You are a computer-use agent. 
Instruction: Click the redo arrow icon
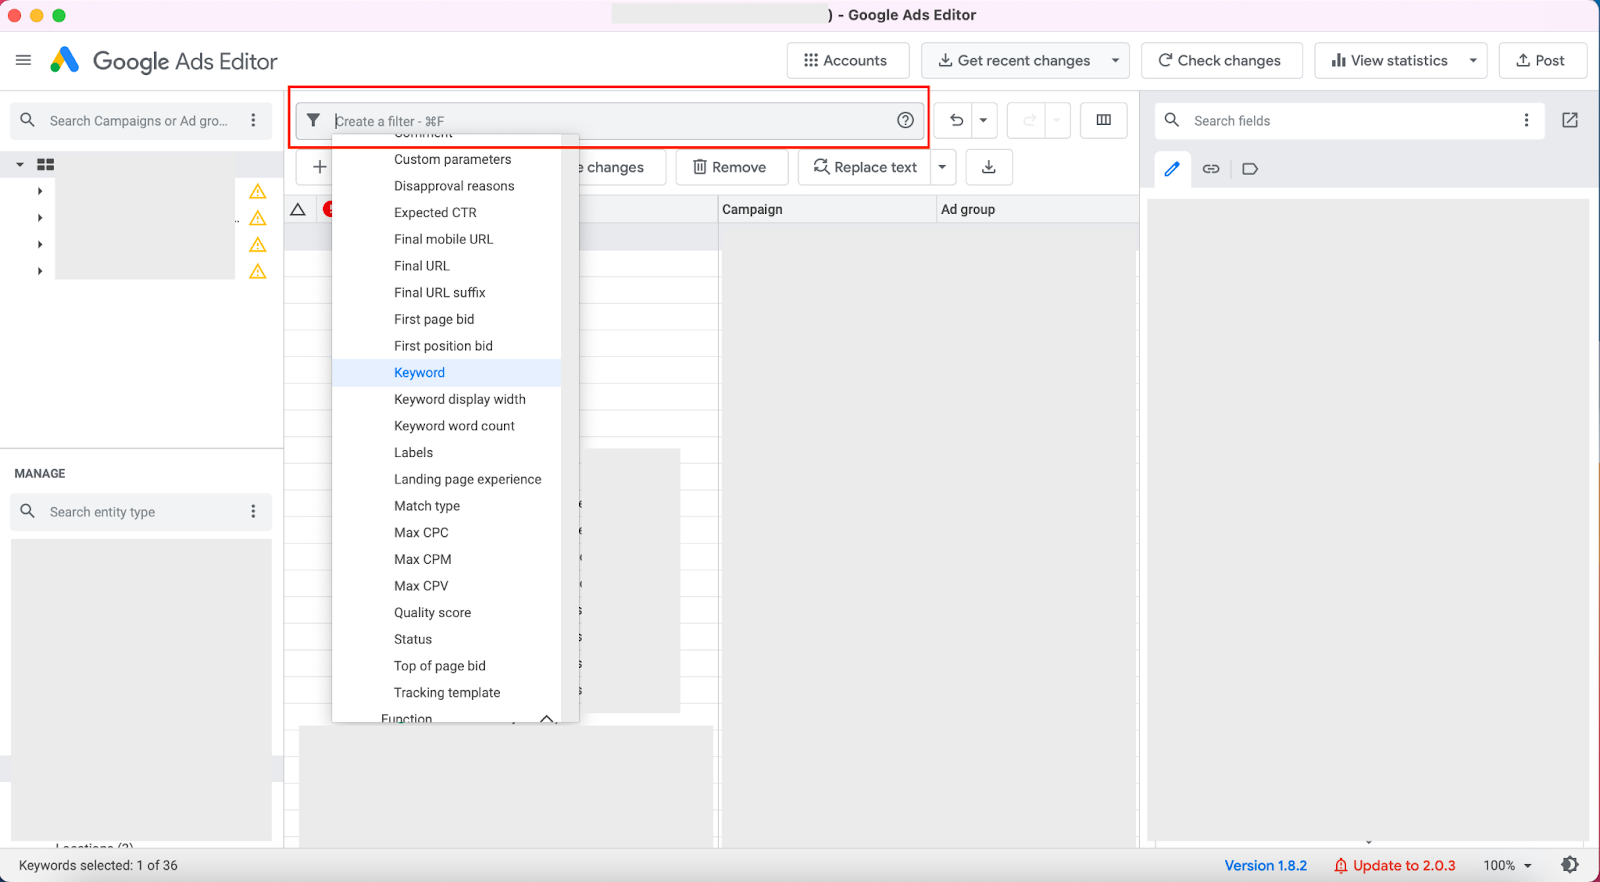(1029, 120)
